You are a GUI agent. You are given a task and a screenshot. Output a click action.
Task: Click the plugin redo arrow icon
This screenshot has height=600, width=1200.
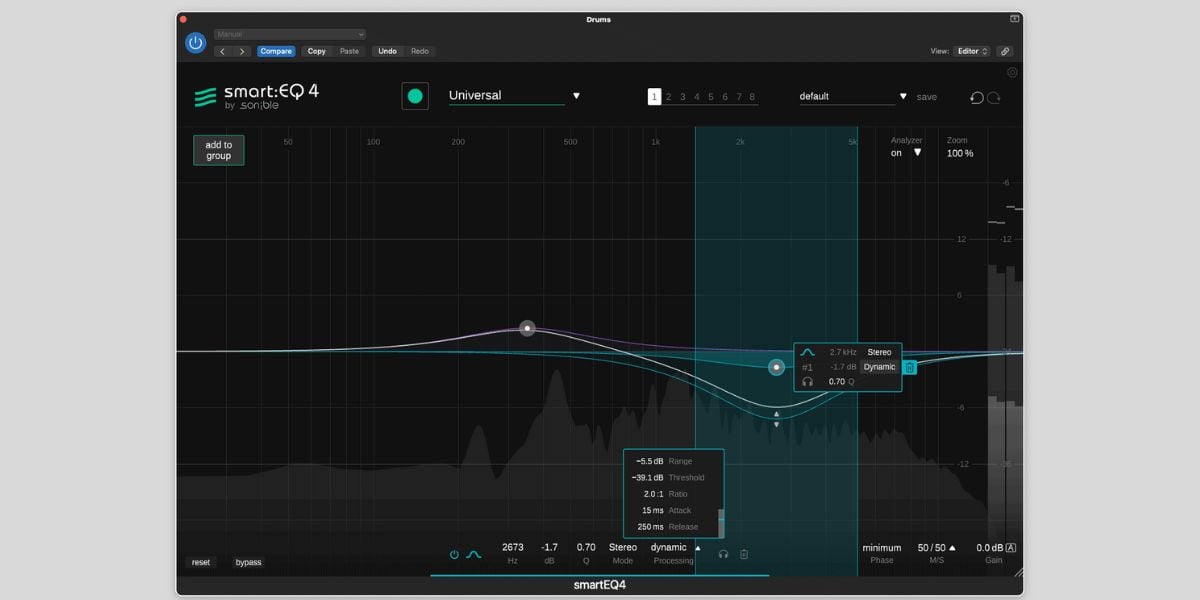[x=994, y=97]
